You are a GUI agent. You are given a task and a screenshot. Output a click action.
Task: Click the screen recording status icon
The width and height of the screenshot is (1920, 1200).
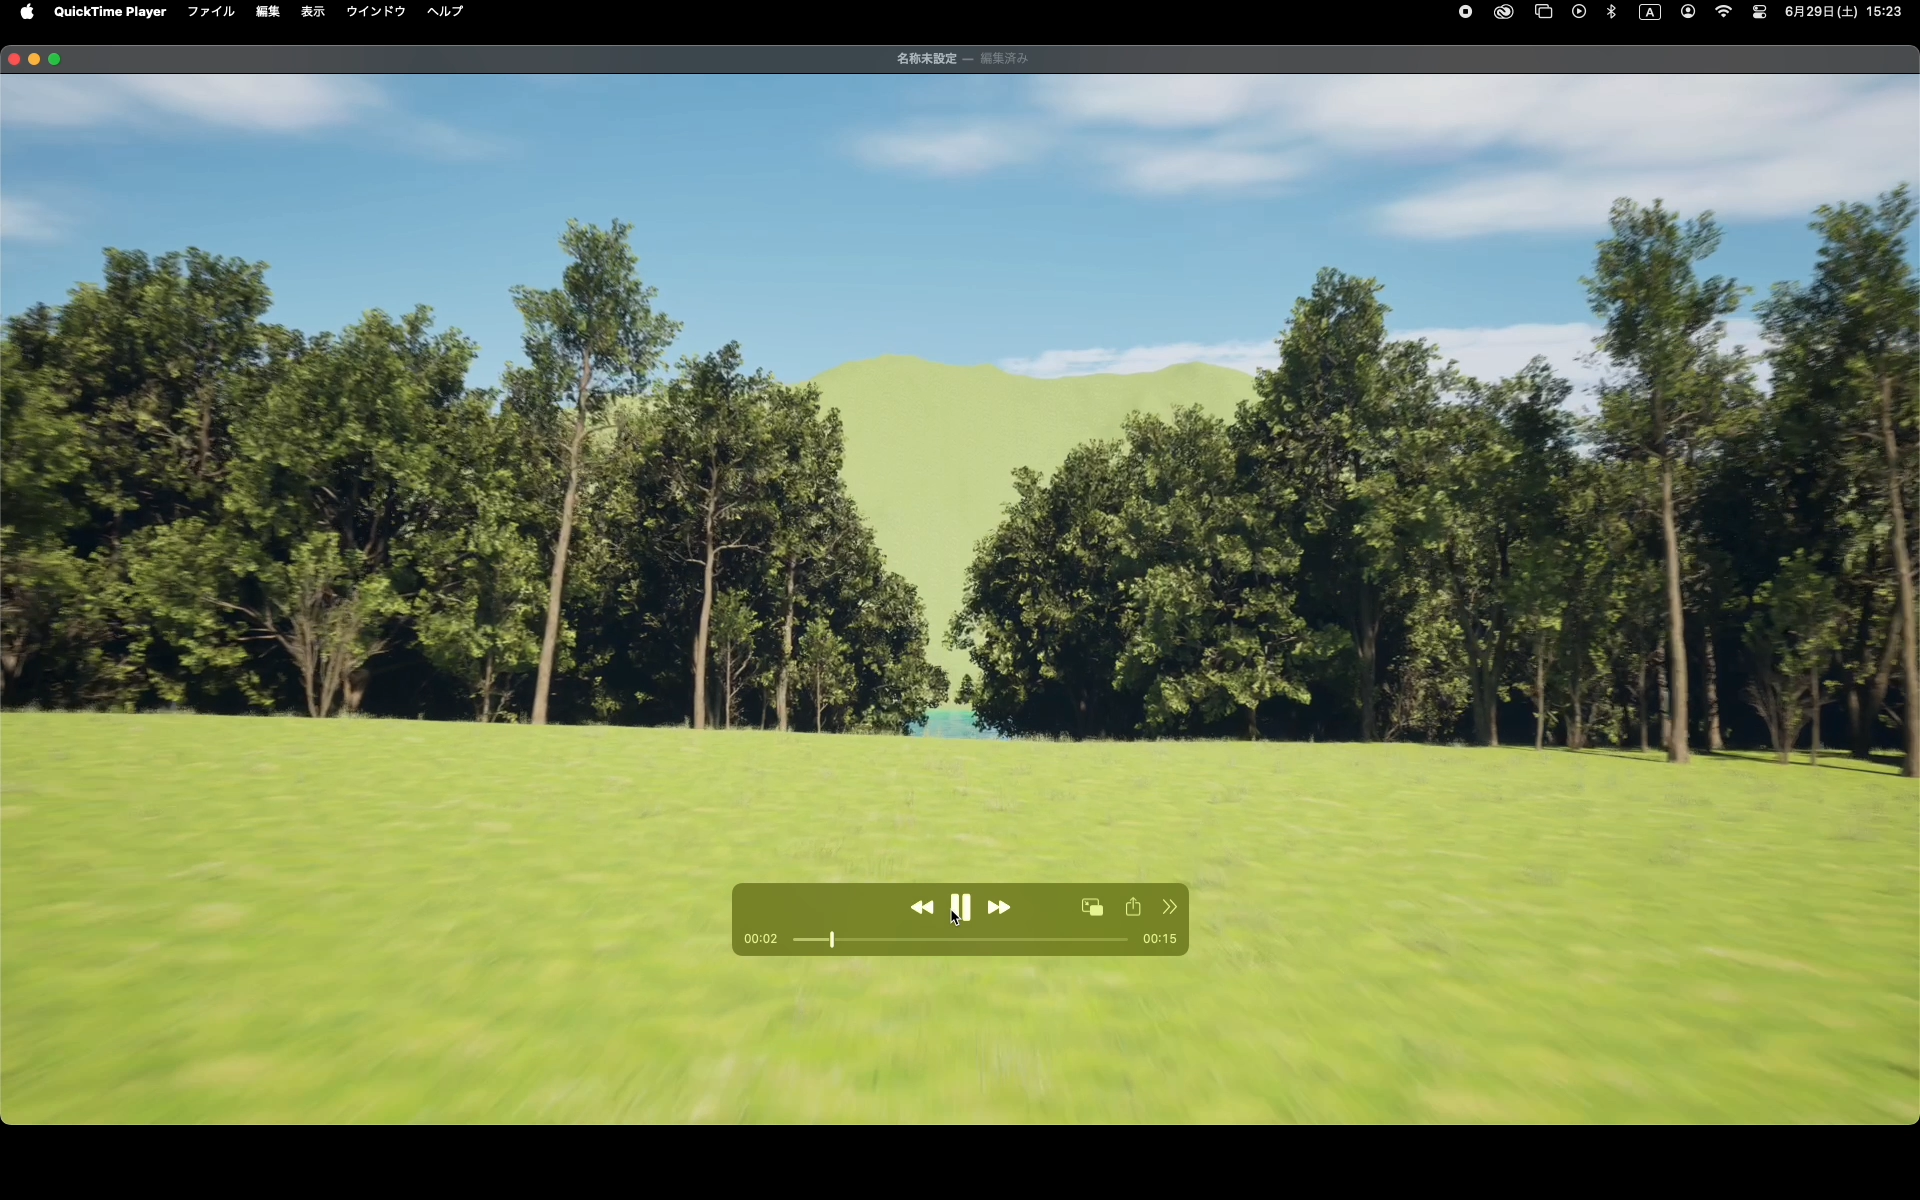[x=1465, y=12]
